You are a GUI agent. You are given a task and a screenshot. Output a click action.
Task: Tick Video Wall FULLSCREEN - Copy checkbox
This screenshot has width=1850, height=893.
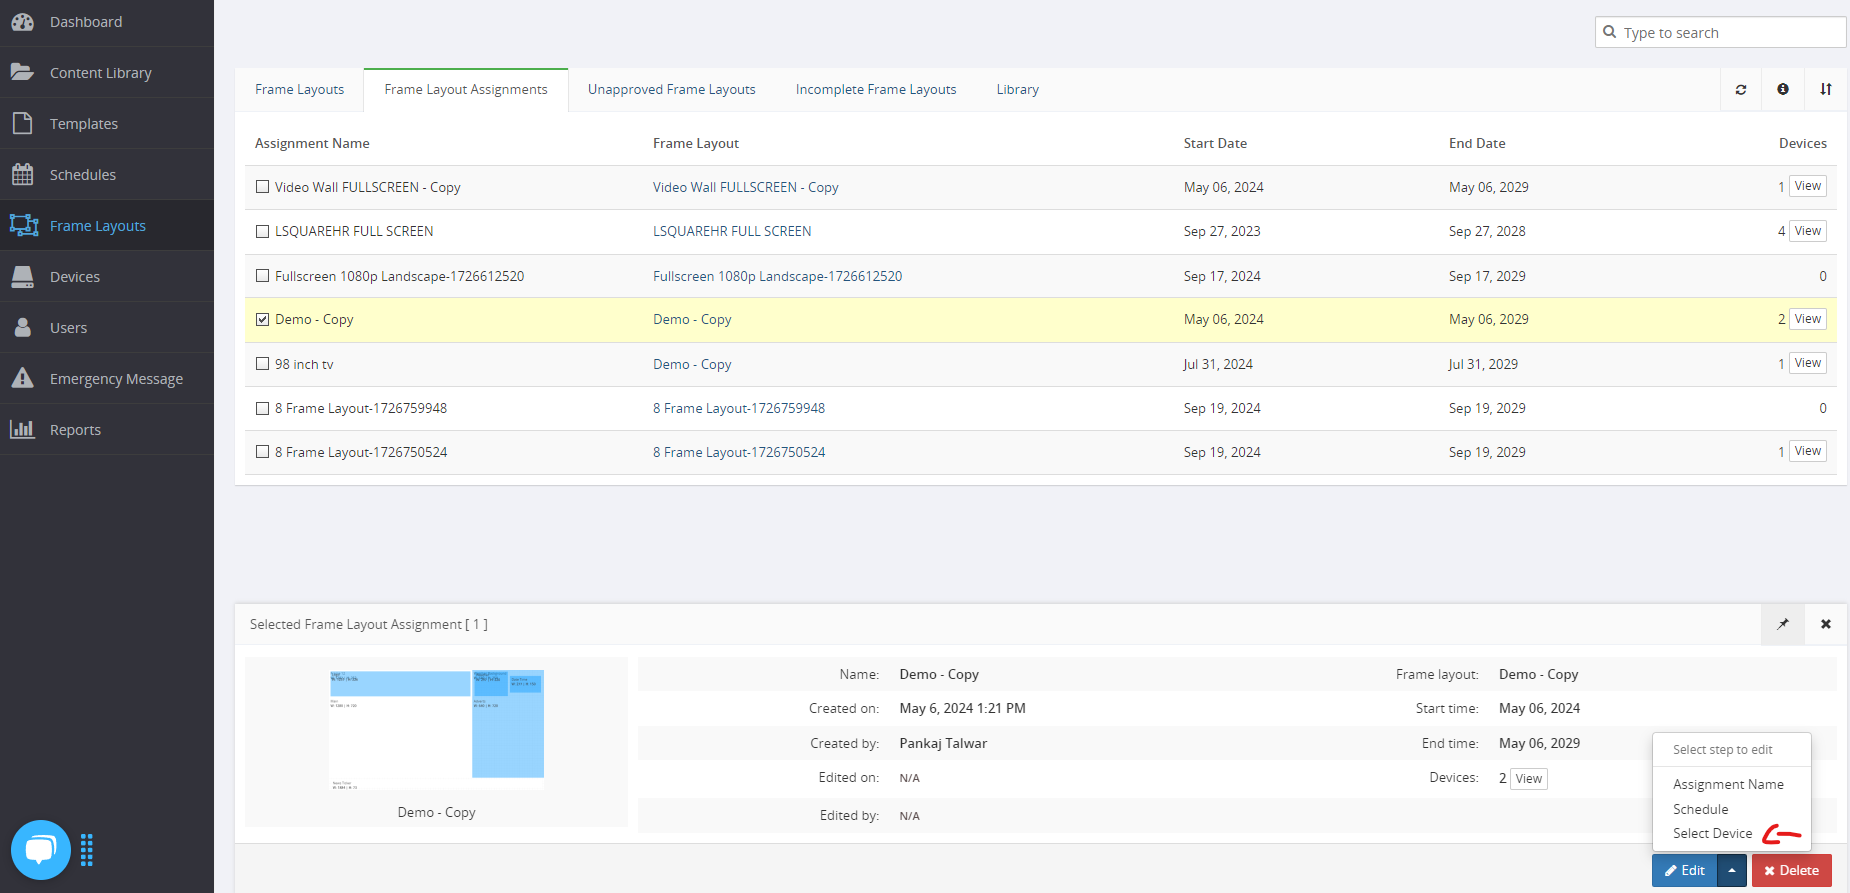point(262,187)
